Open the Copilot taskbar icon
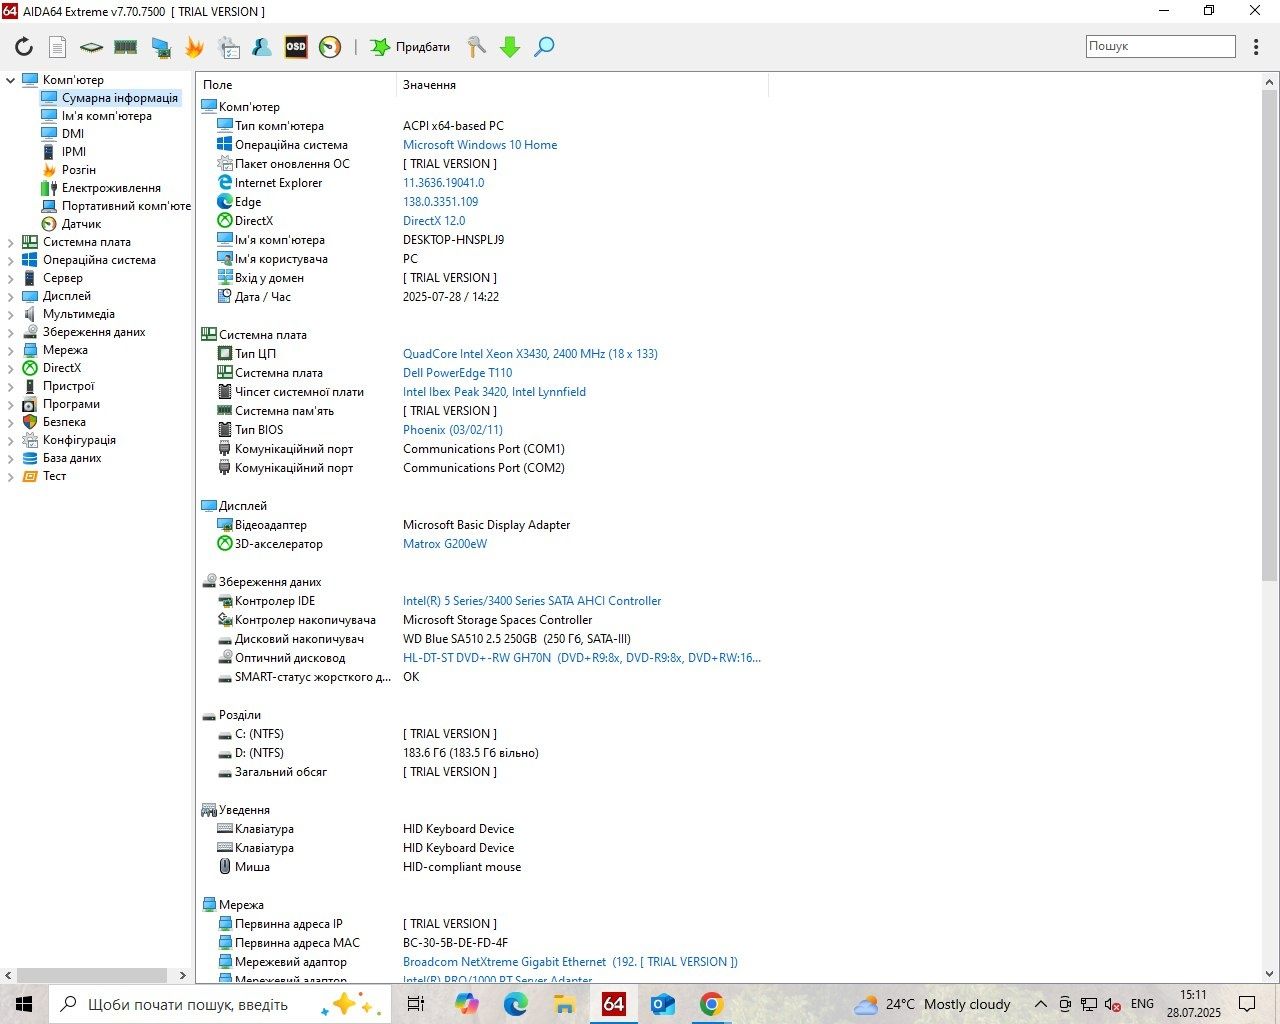Screen dimensions: 1280x1024 467,1004
